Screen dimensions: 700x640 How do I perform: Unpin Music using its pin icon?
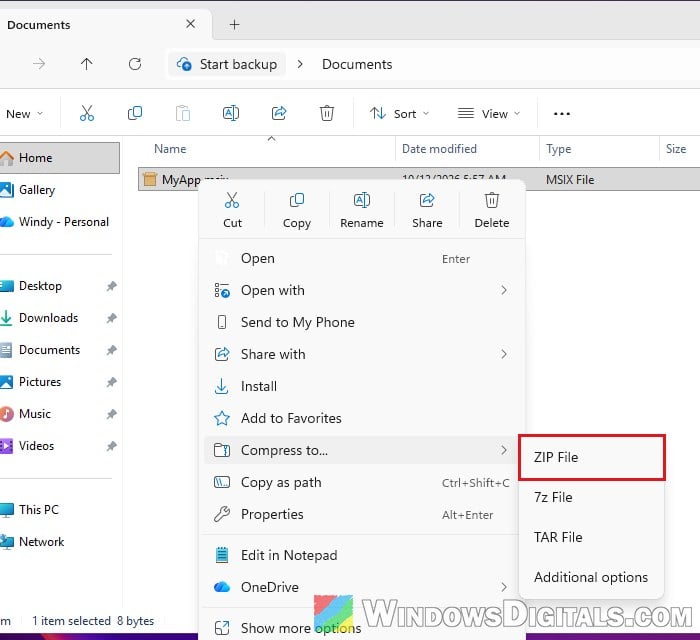(x=112, y=414)
